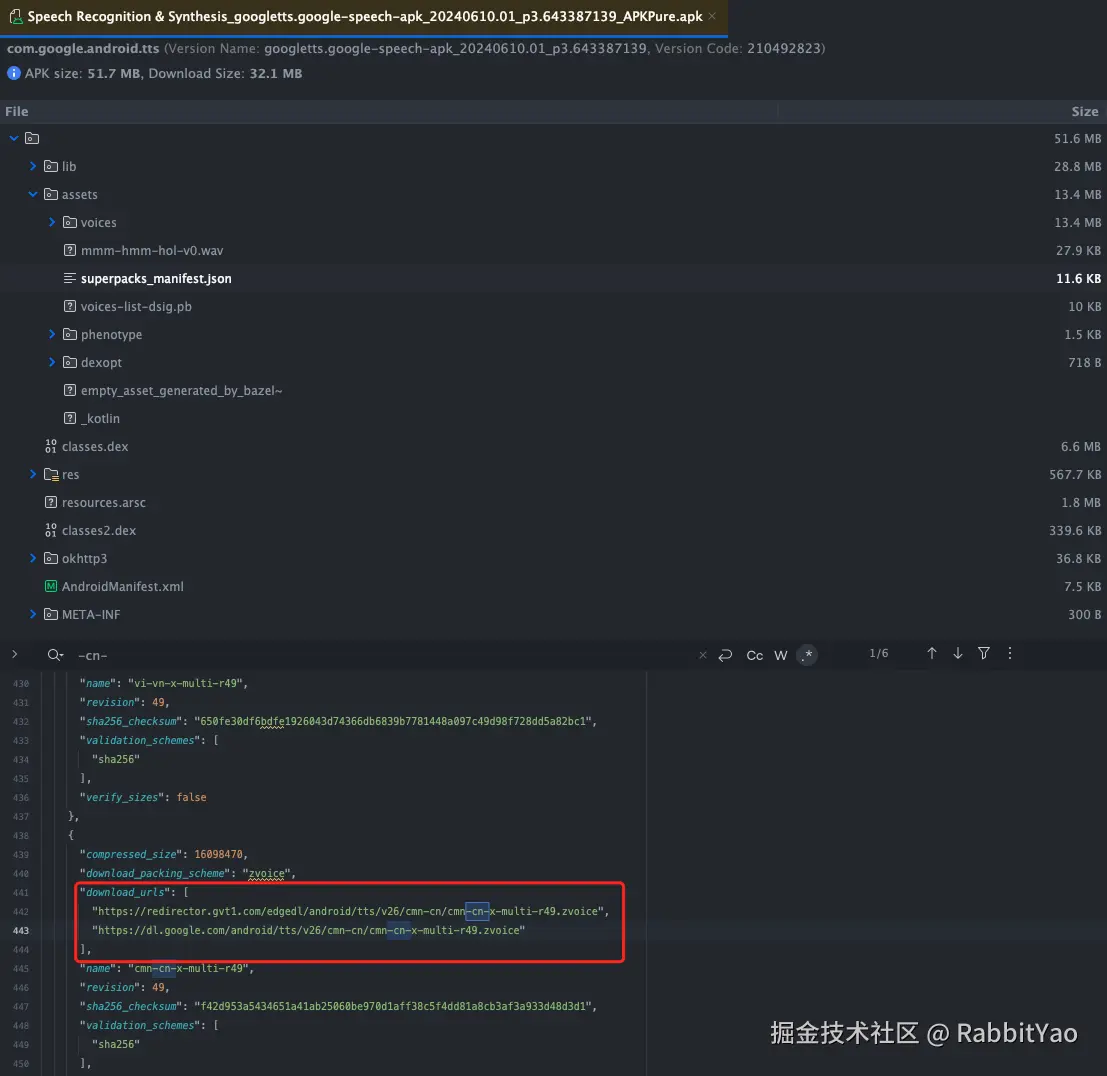Select the Speech Recognition APK tab

(350, 16)
